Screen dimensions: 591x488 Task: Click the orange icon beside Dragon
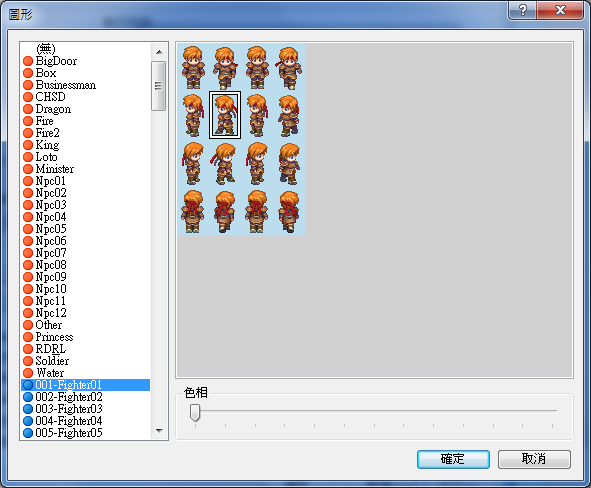(x=28, y=109)
